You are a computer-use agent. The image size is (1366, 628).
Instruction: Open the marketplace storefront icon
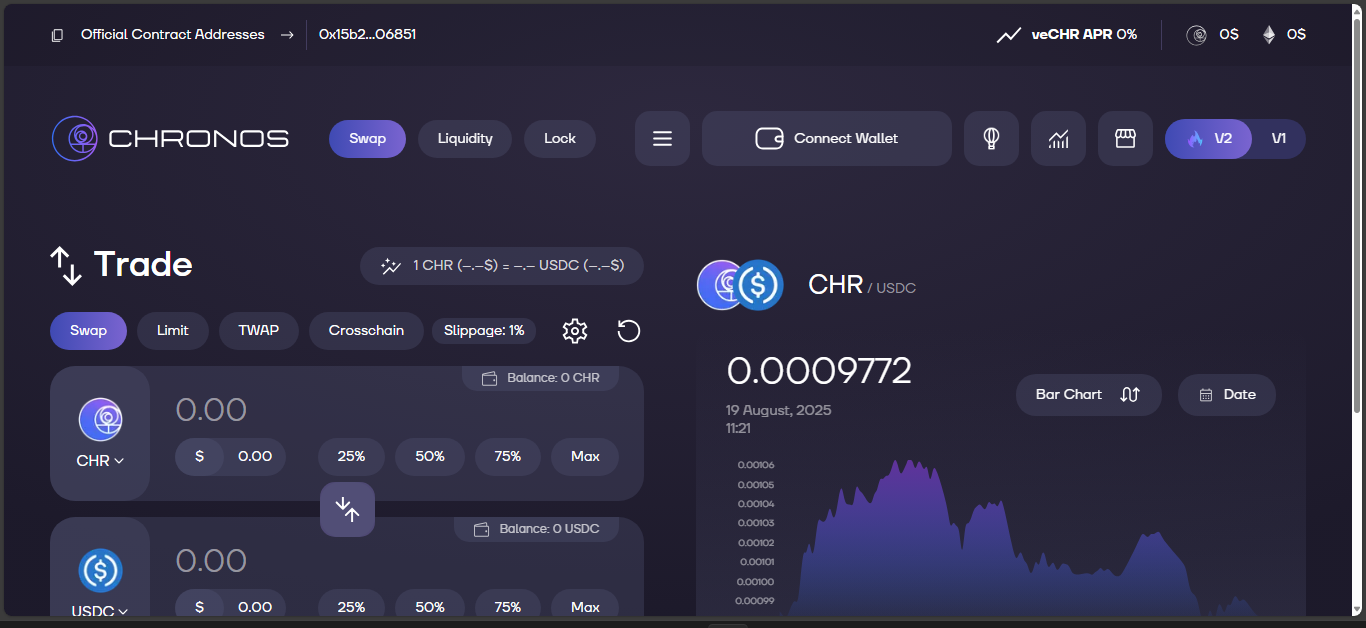tap(1125, 139)
